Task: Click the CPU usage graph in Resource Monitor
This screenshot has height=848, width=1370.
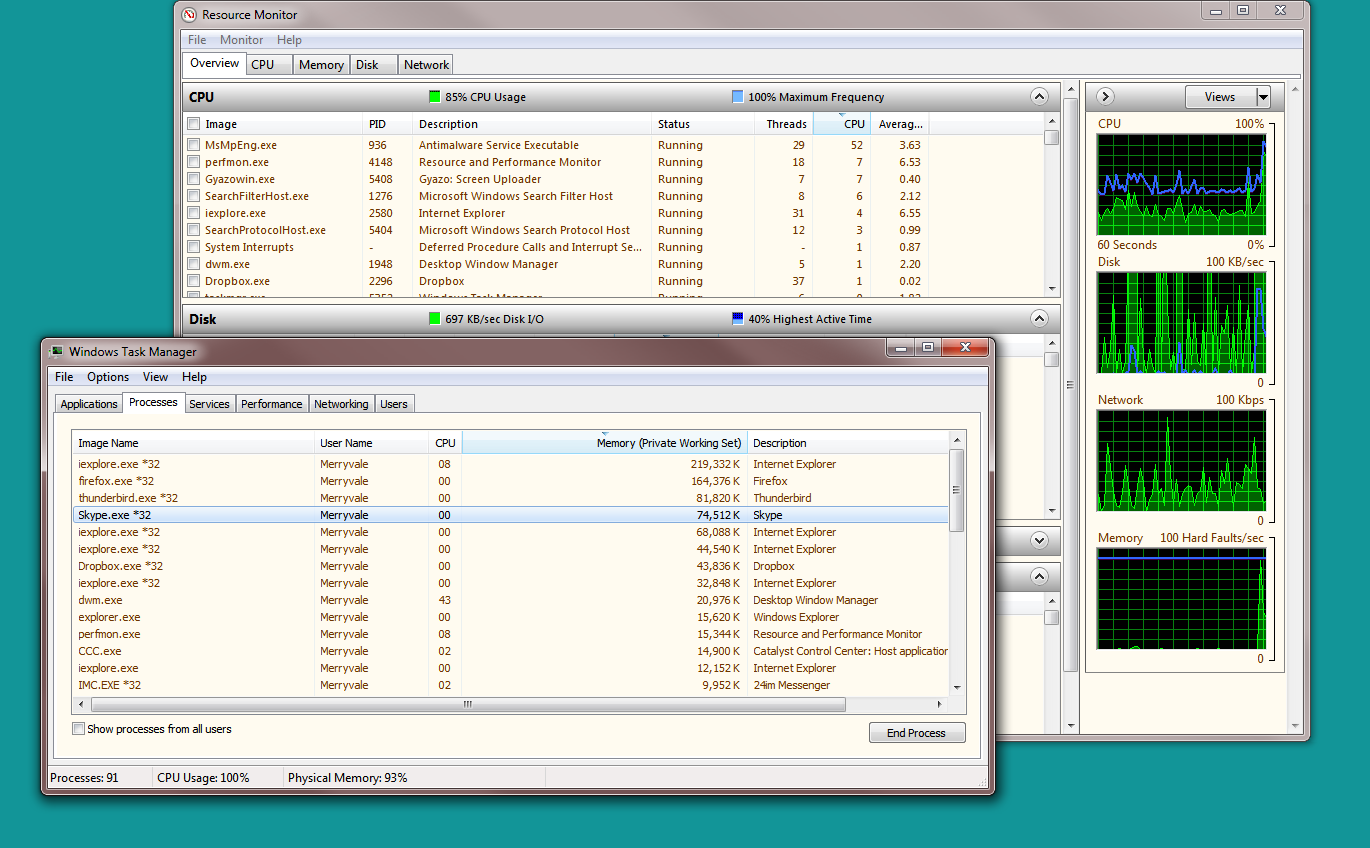Action: tap(1181, 184)
